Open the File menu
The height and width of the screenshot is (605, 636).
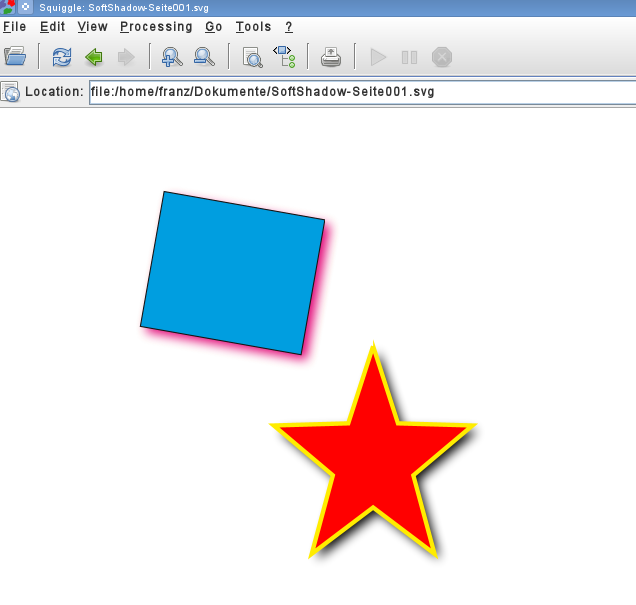point(14,27)
